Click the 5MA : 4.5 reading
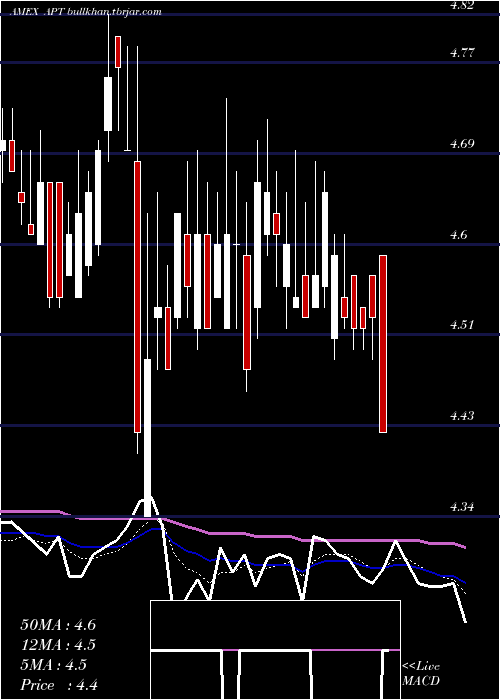The height and width of the screenshot is (700, 500). coord(54,665)
